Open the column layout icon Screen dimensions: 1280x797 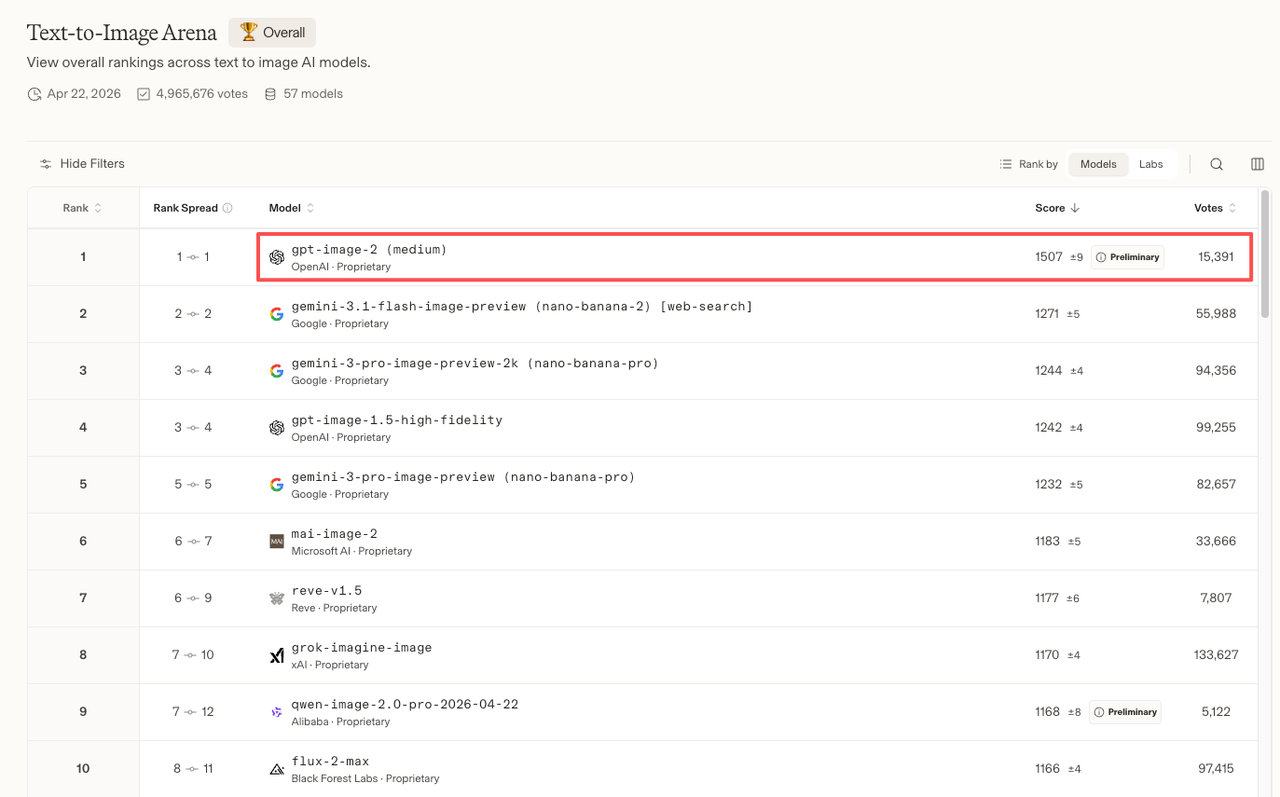point(1258,164)
